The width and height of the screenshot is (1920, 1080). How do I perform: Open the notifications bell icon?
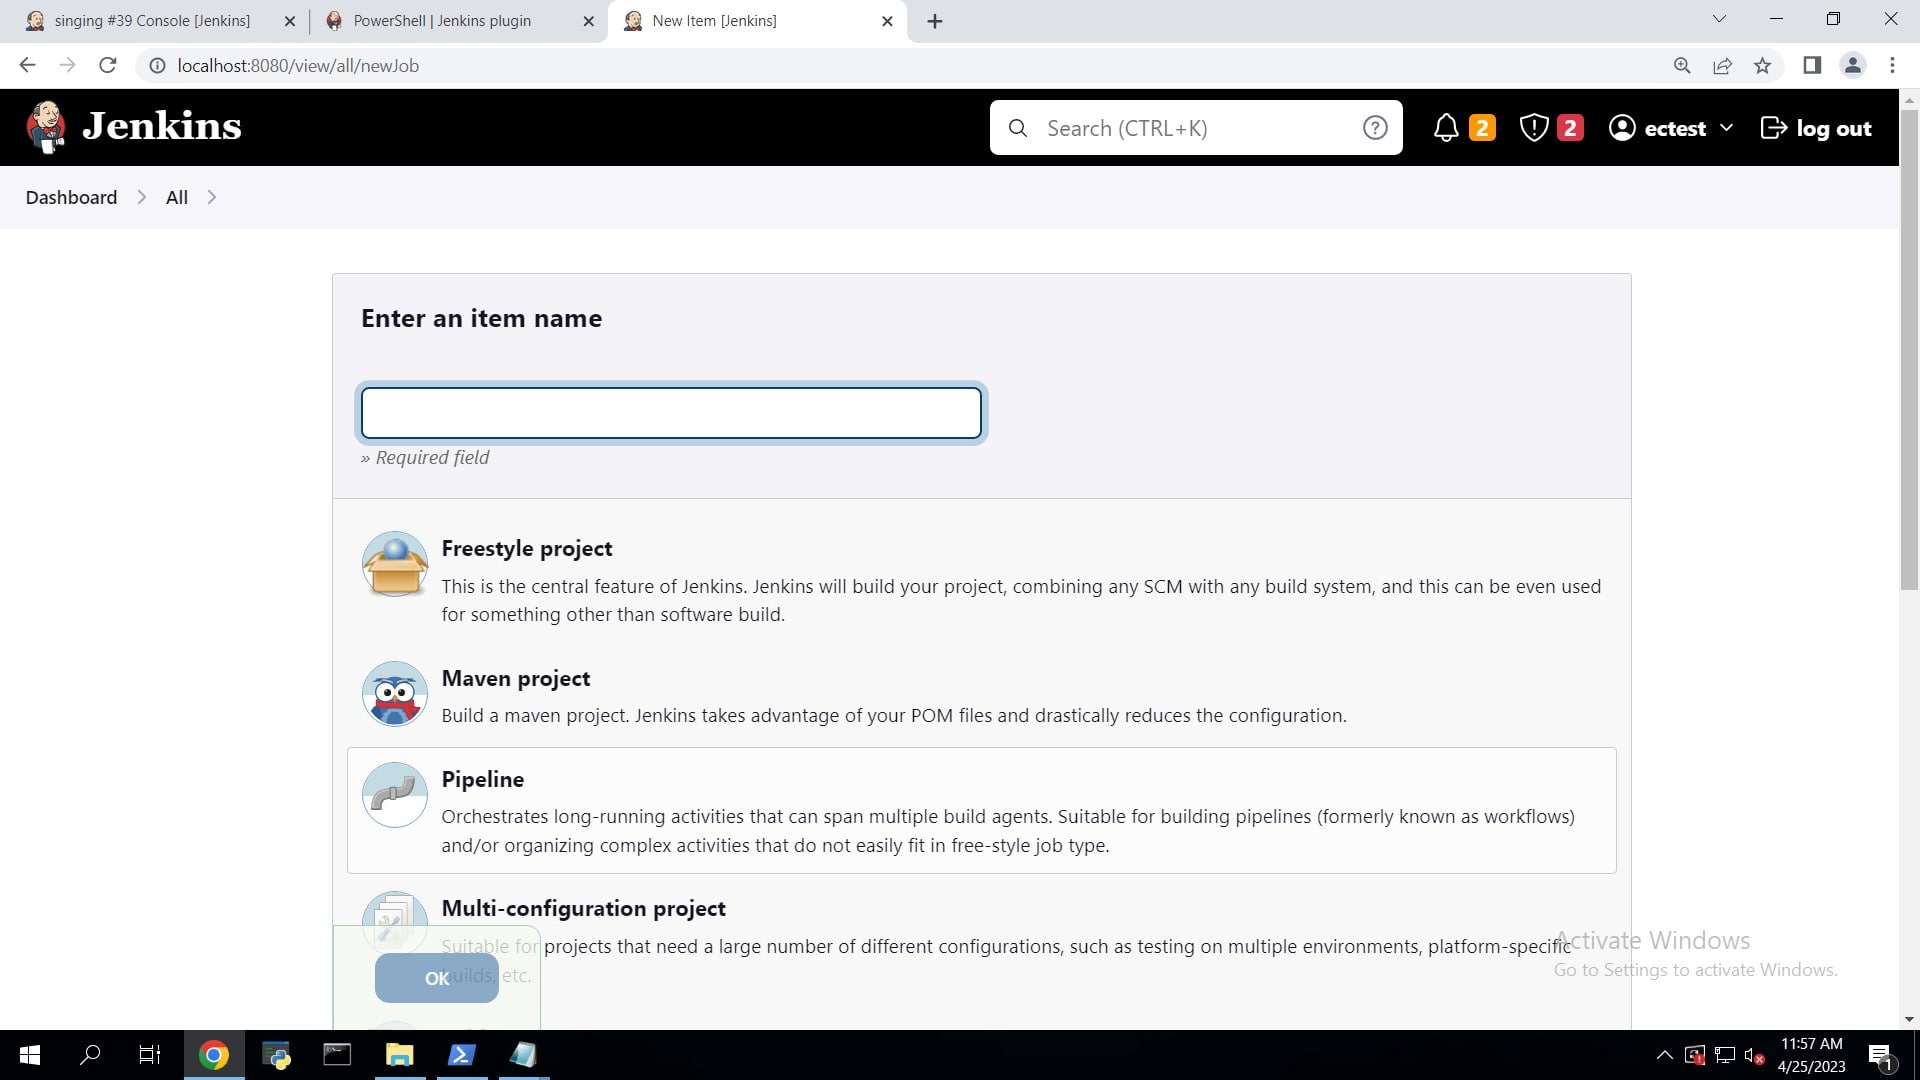coord(1445,128)
